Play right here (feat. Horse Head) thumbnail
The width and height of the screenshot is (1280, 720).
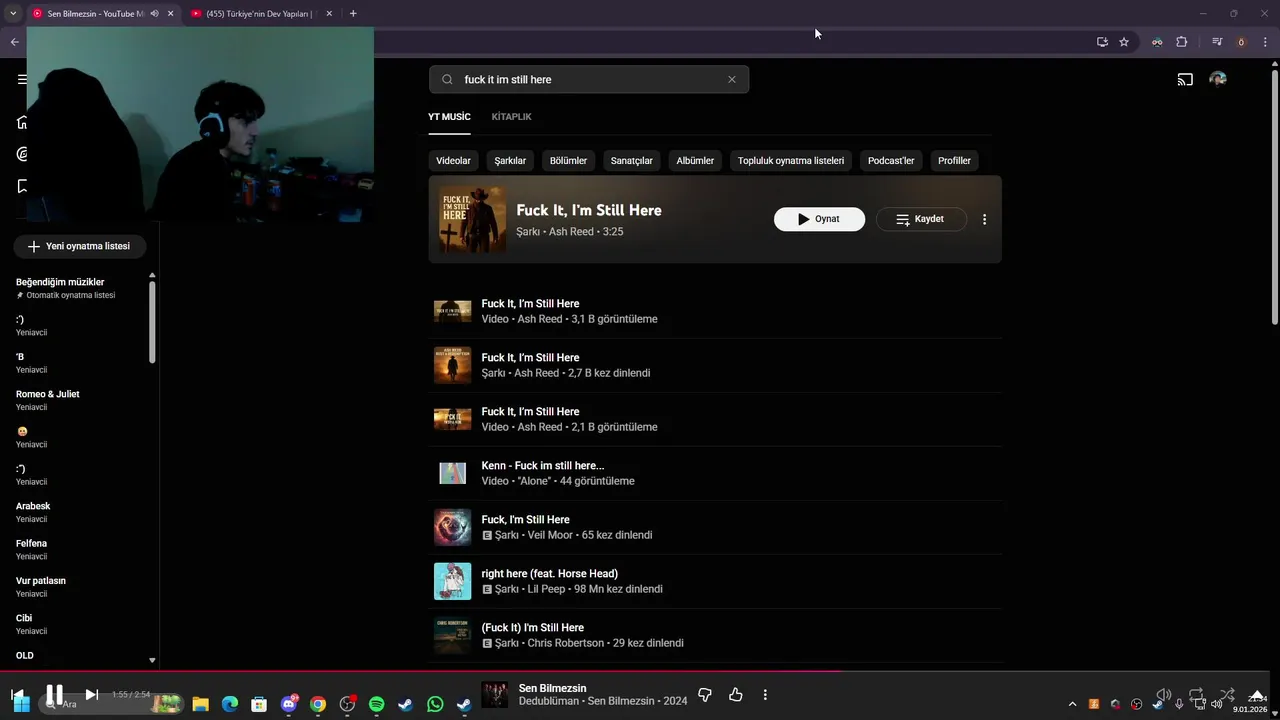coord(452,581)
